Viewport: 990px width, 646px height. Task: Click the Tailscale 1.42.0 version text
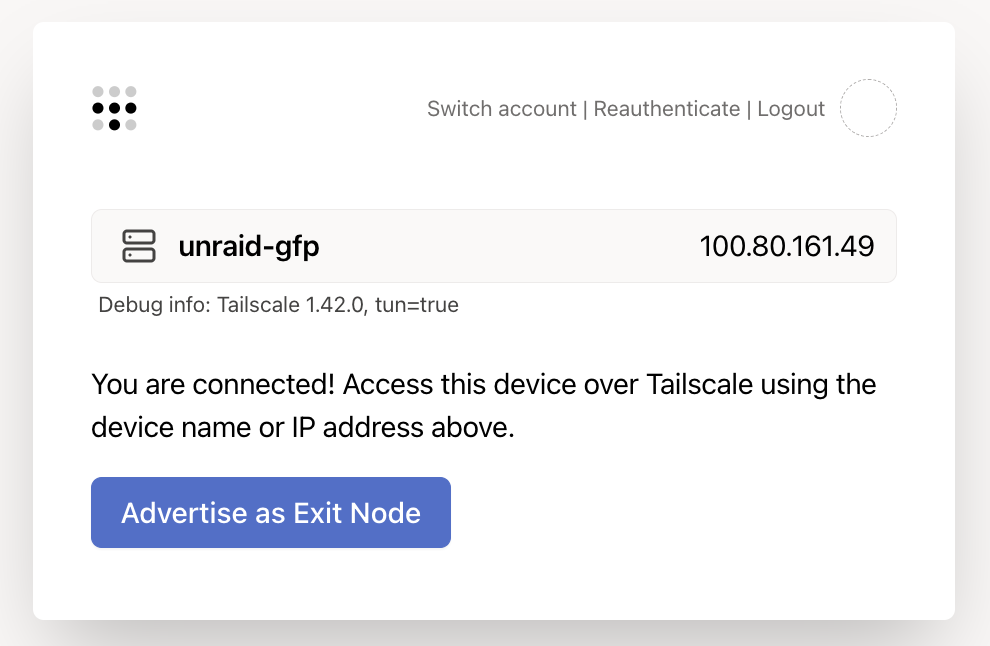292,304
